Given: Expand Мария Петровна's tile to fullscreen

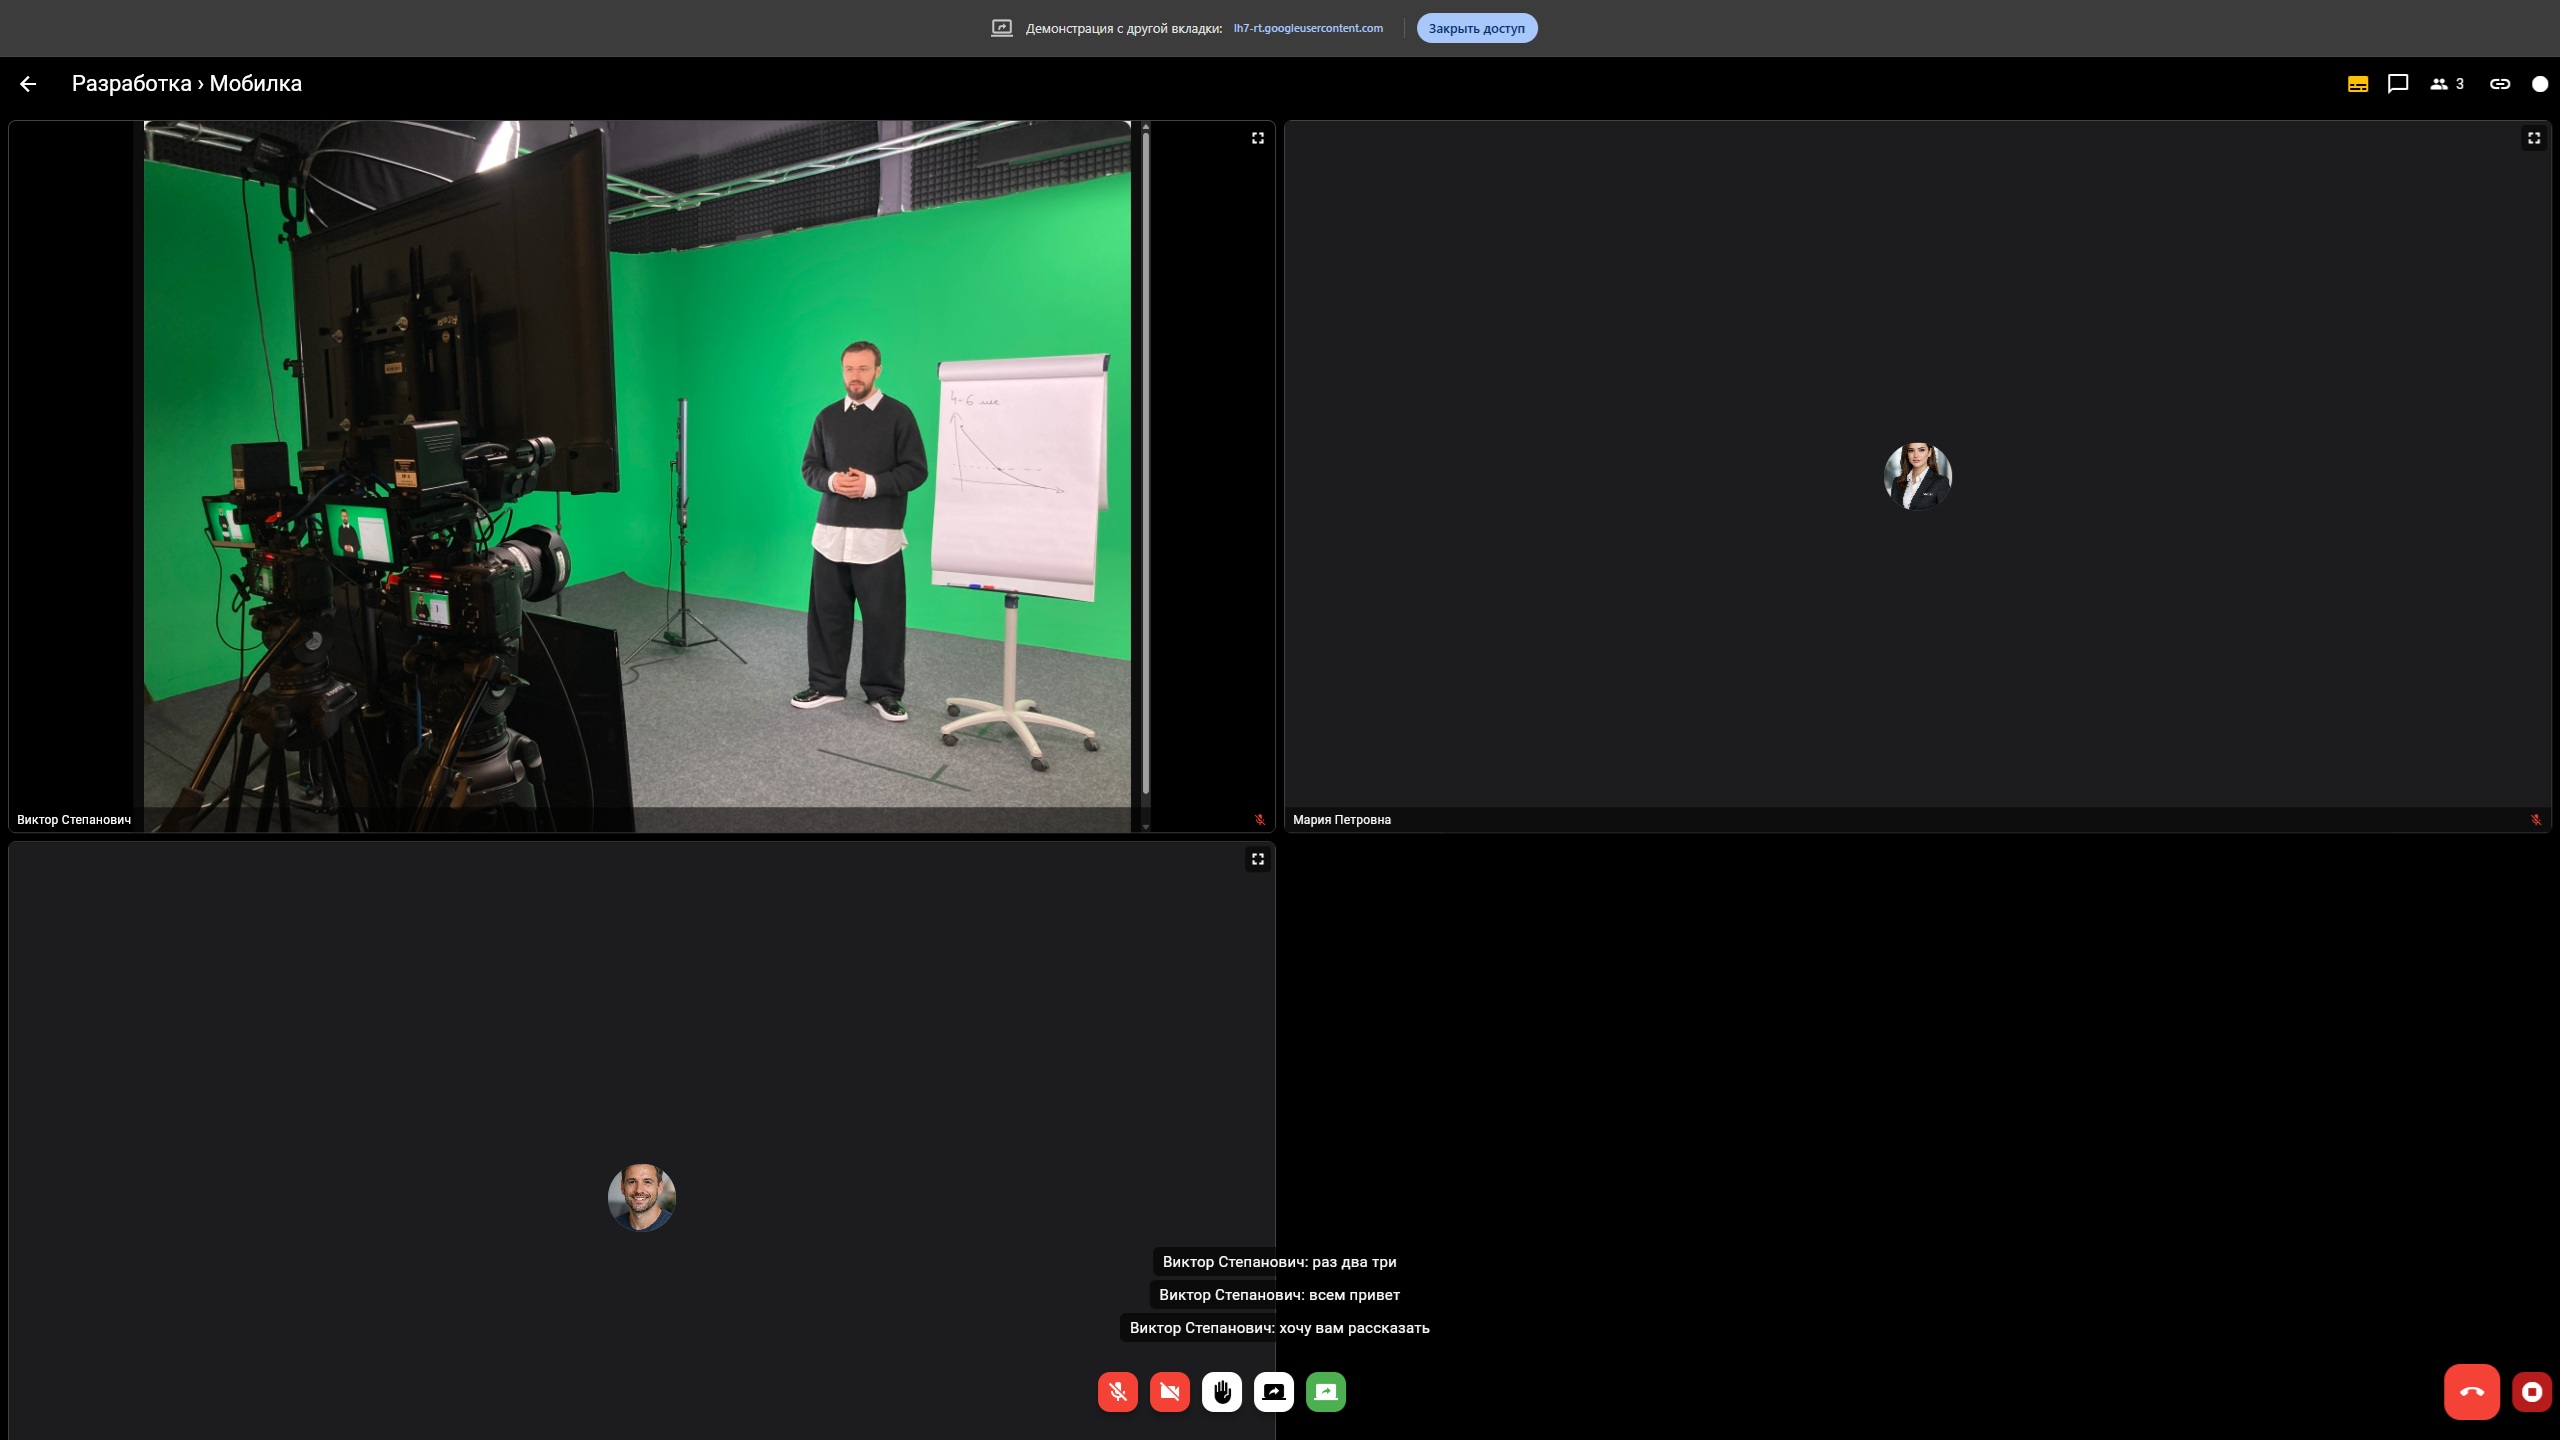Looking at the screenshot, I should click(x=2534, y=138).
